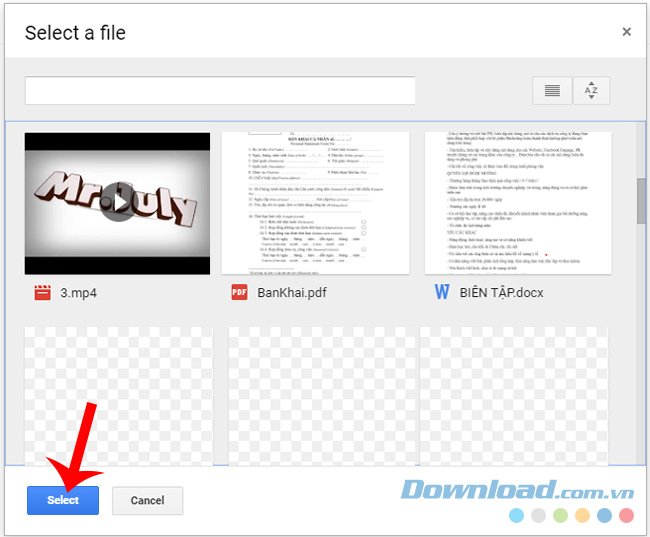Select the 3.mp4 video file icon
Screen dimensions: 650x537
(42, 292)
